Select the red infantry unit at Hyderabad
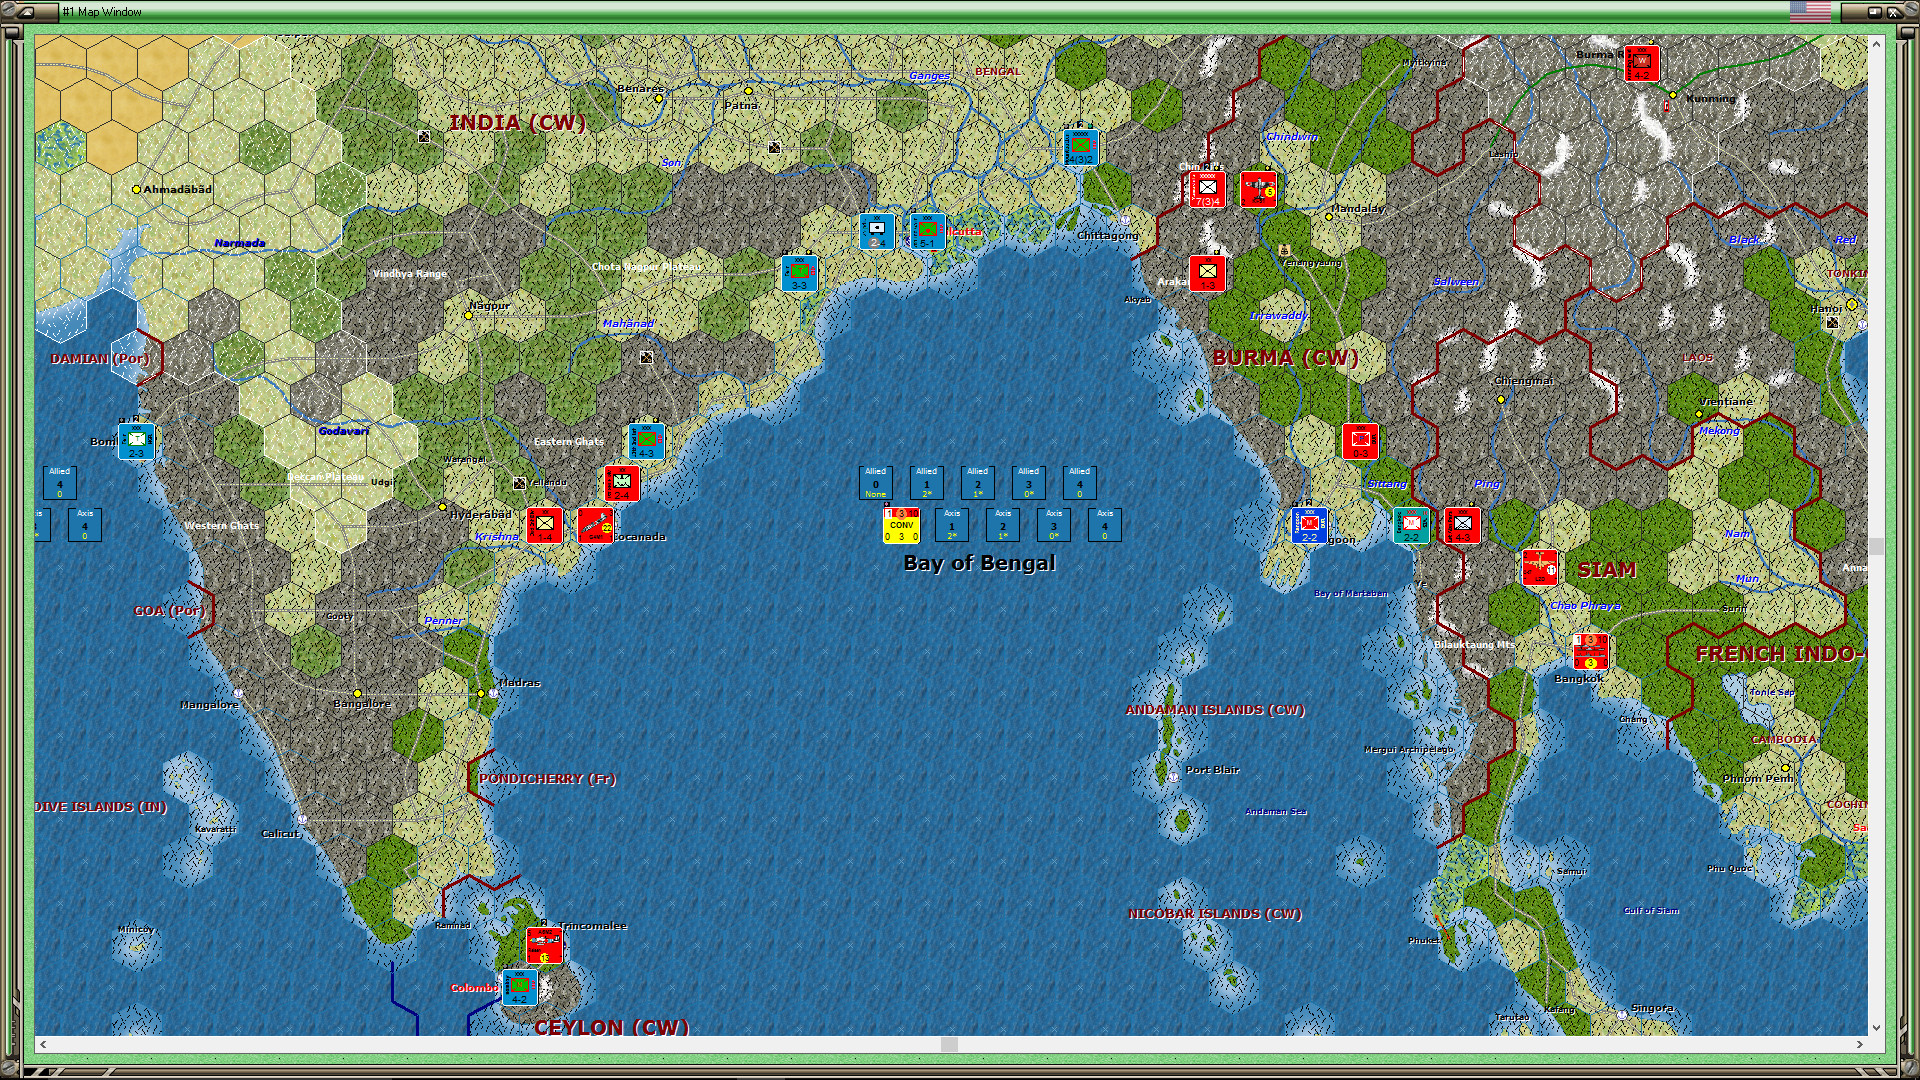The height and width of the screenshot is (1080, 1920). click(x=545, y=525)
